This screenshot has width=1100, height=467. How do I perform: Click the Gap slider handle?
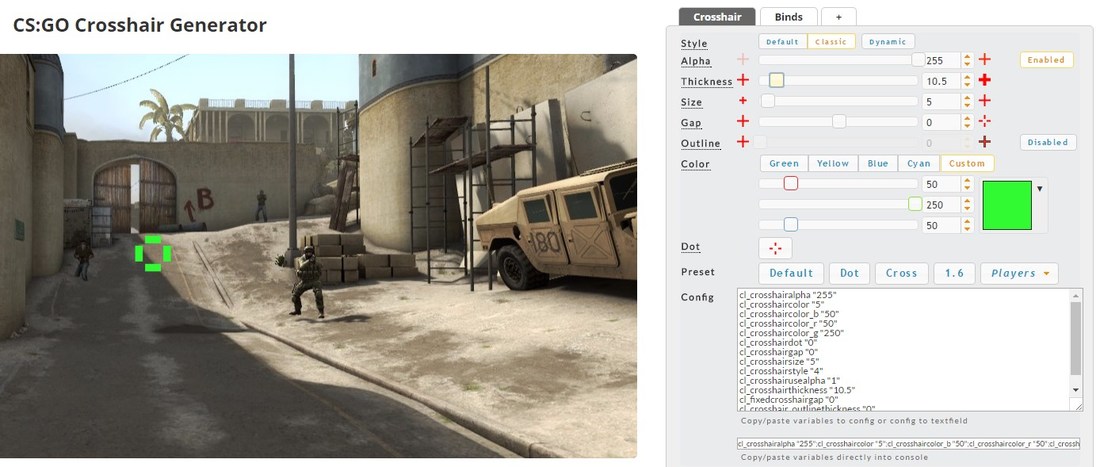click(x=838, y=122)
